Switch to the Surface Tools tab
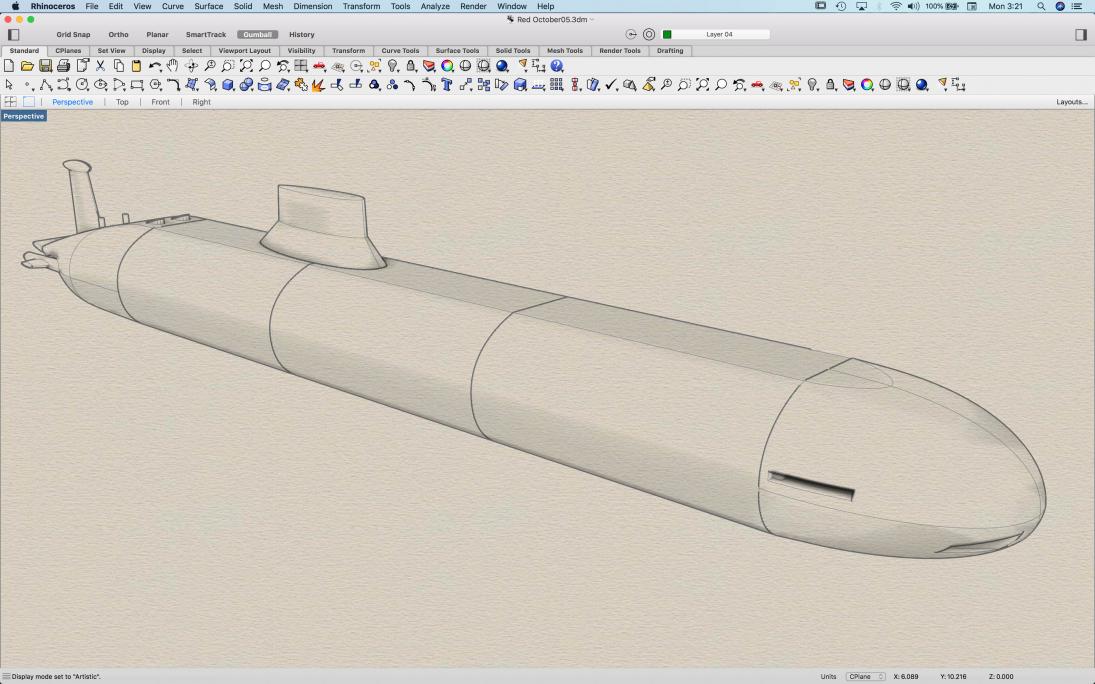Screen dimensions: 1095x684 [456, 50]
